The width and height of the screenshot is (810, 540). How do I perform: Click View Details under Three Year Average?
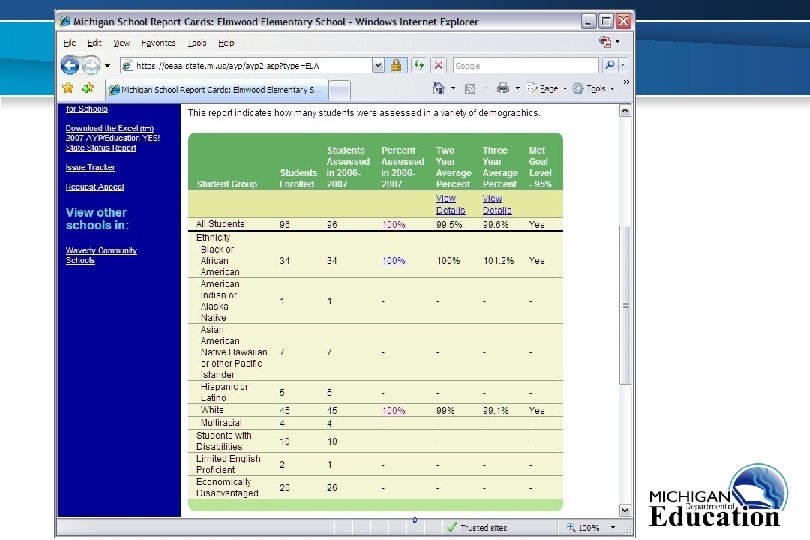click(x=497, y=205)
